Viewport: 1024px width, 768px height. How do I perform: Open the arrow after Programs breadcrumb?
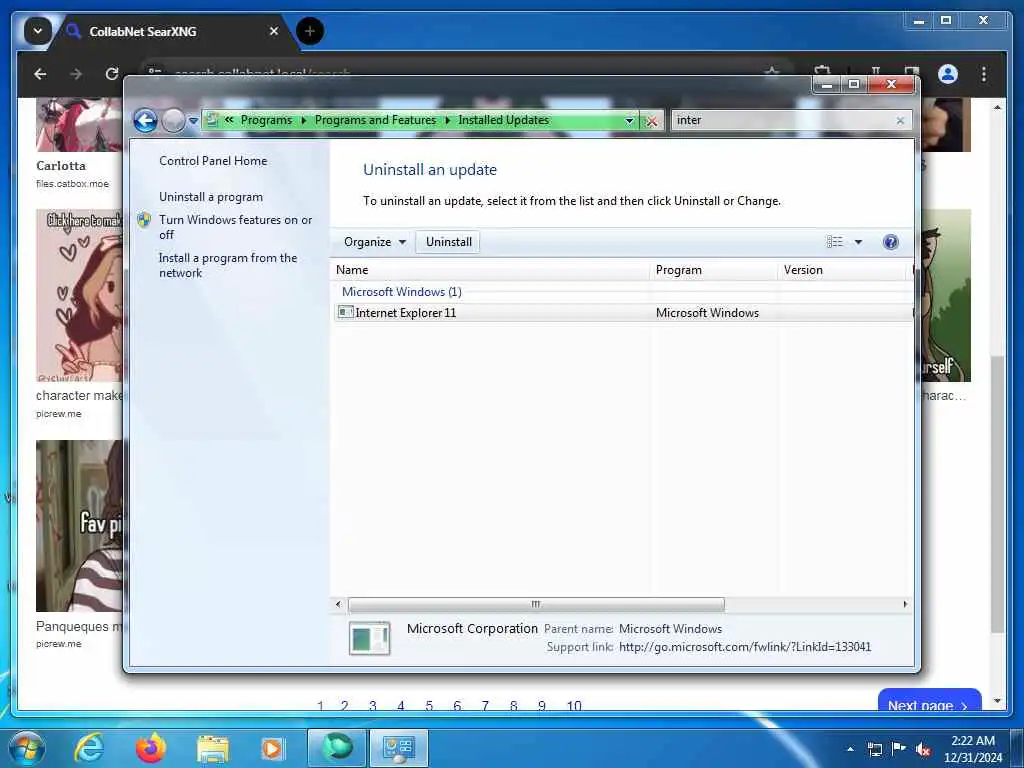(x=304, y=120)
